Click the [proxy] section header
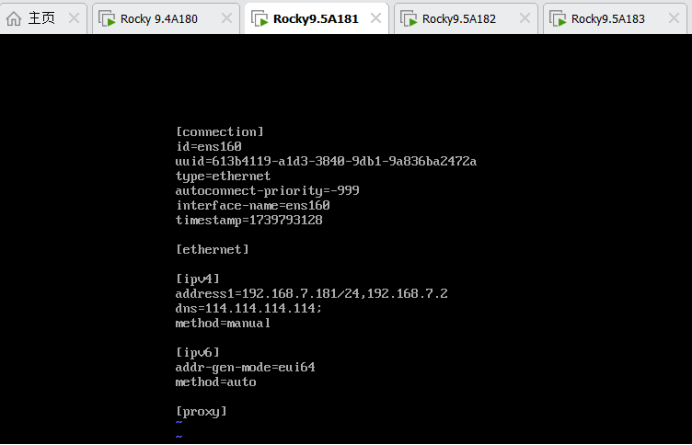The width and height of the screenshot is (692, 445). pyautogui.click(x=201, y=411)
